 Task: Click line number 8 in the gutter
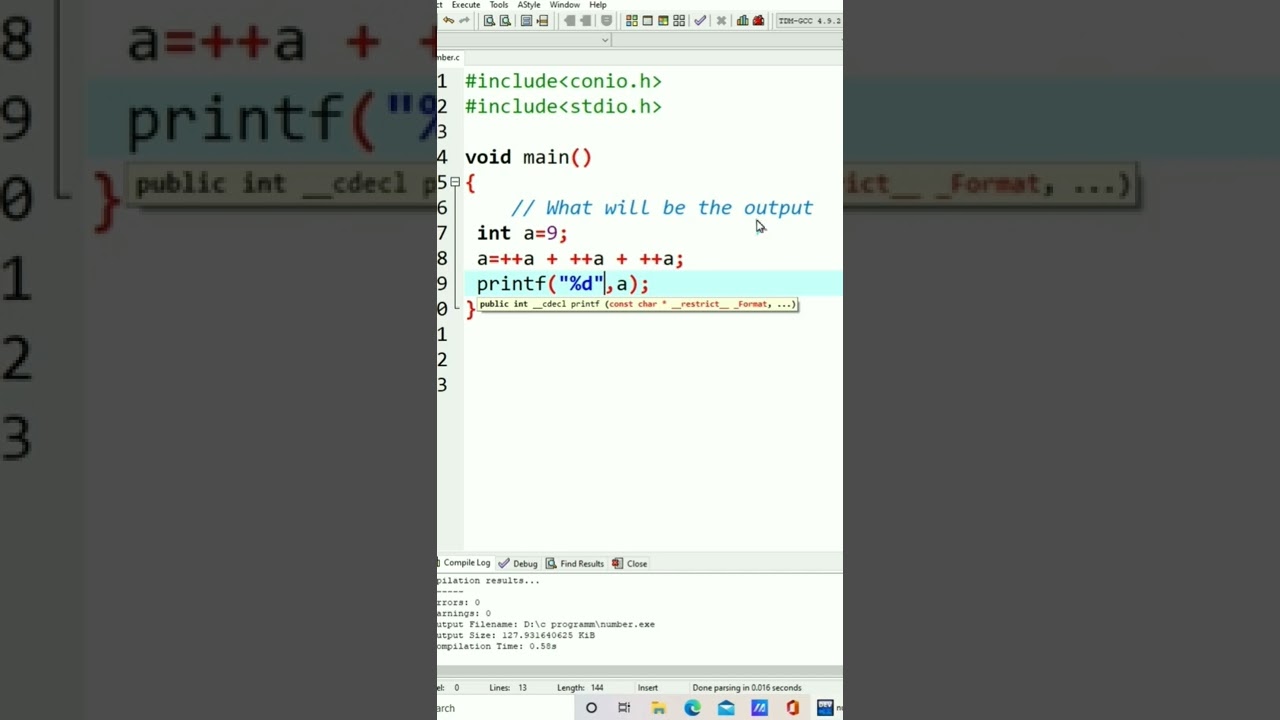tap(442, 259)
